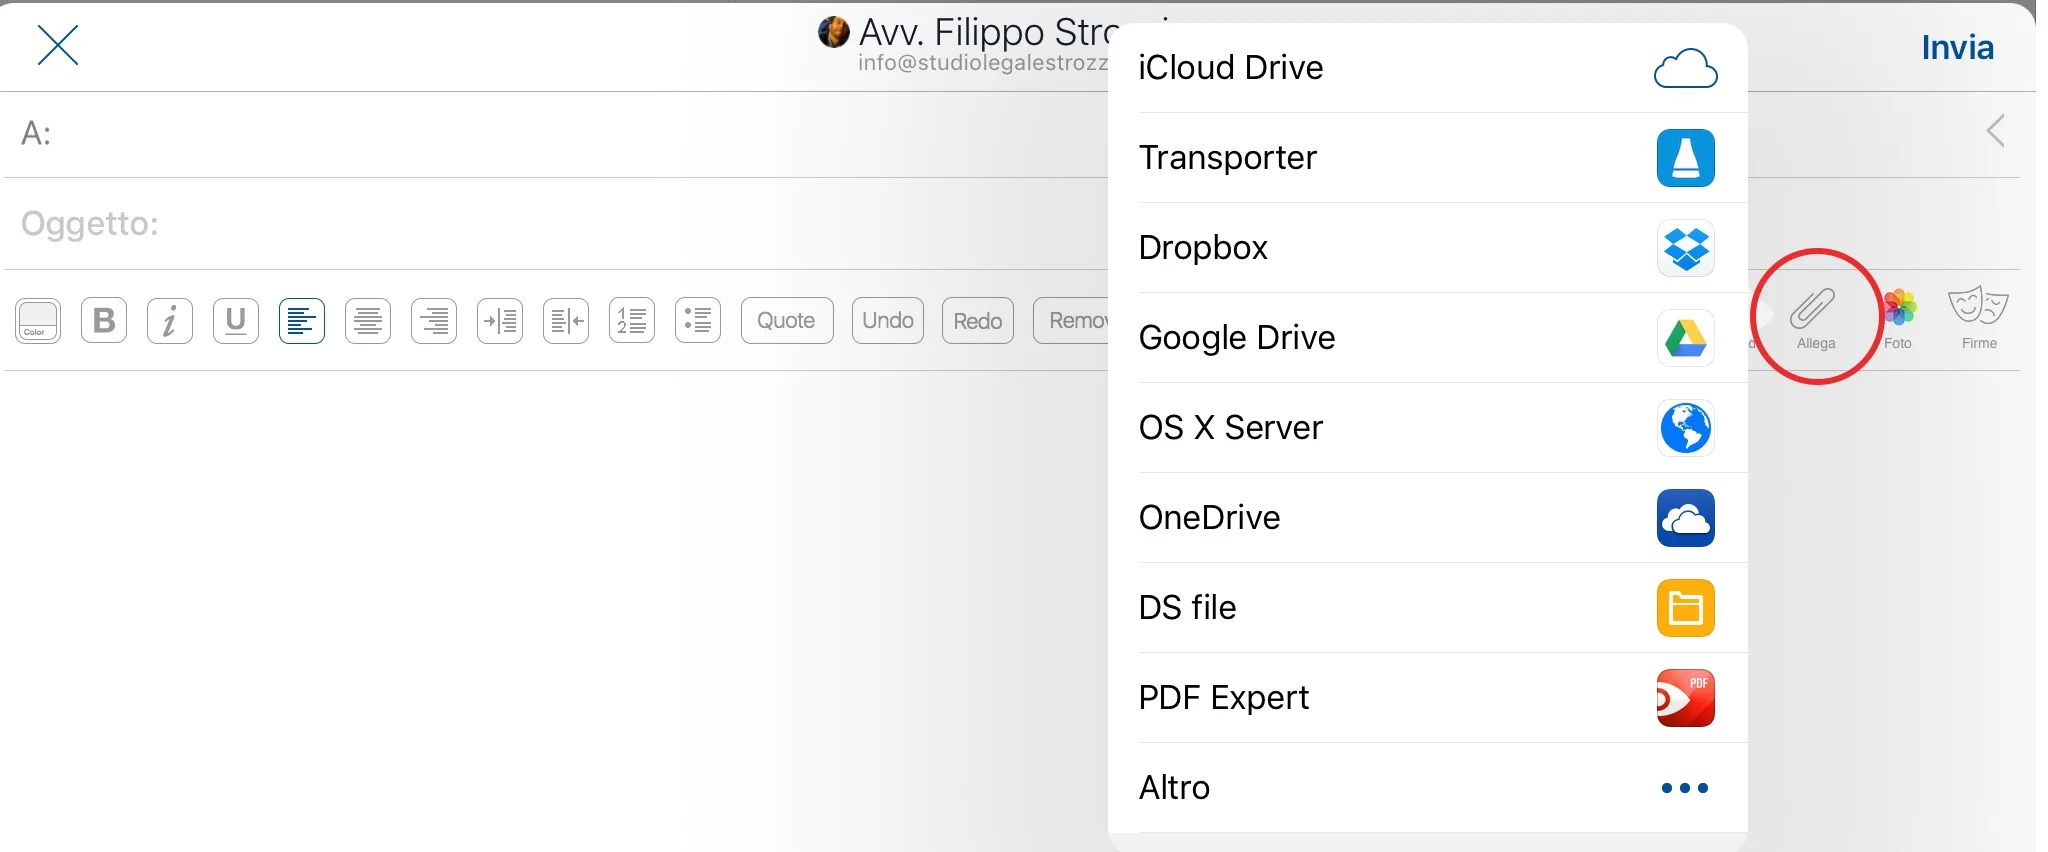2048x852 pixels.
Task: Click the Remove formatting button
Action: (x=1071, y=321)
